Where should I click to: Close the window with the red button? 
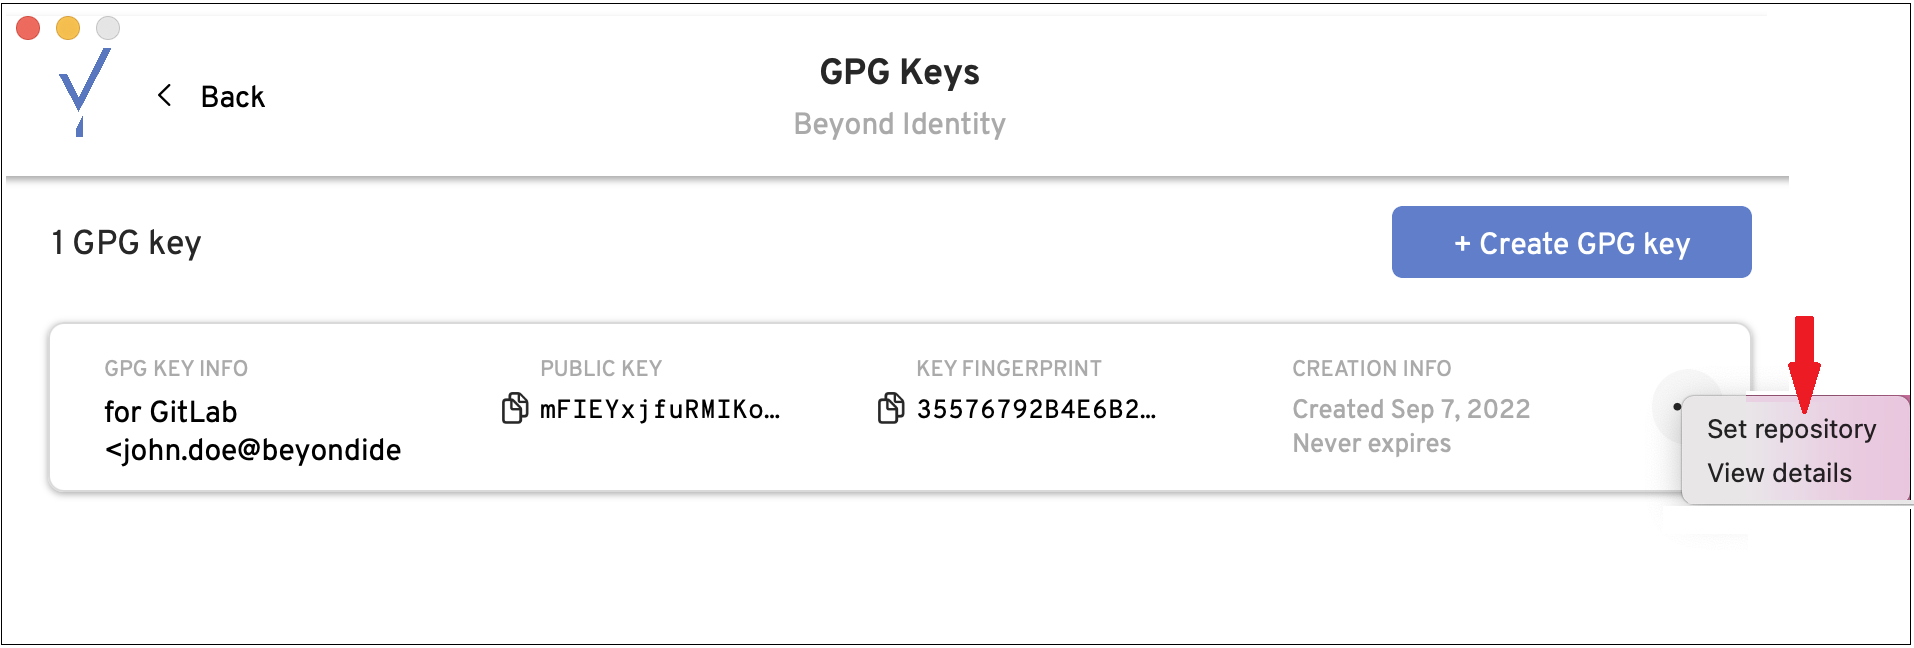pyautogui.click(x=28, y=28)
